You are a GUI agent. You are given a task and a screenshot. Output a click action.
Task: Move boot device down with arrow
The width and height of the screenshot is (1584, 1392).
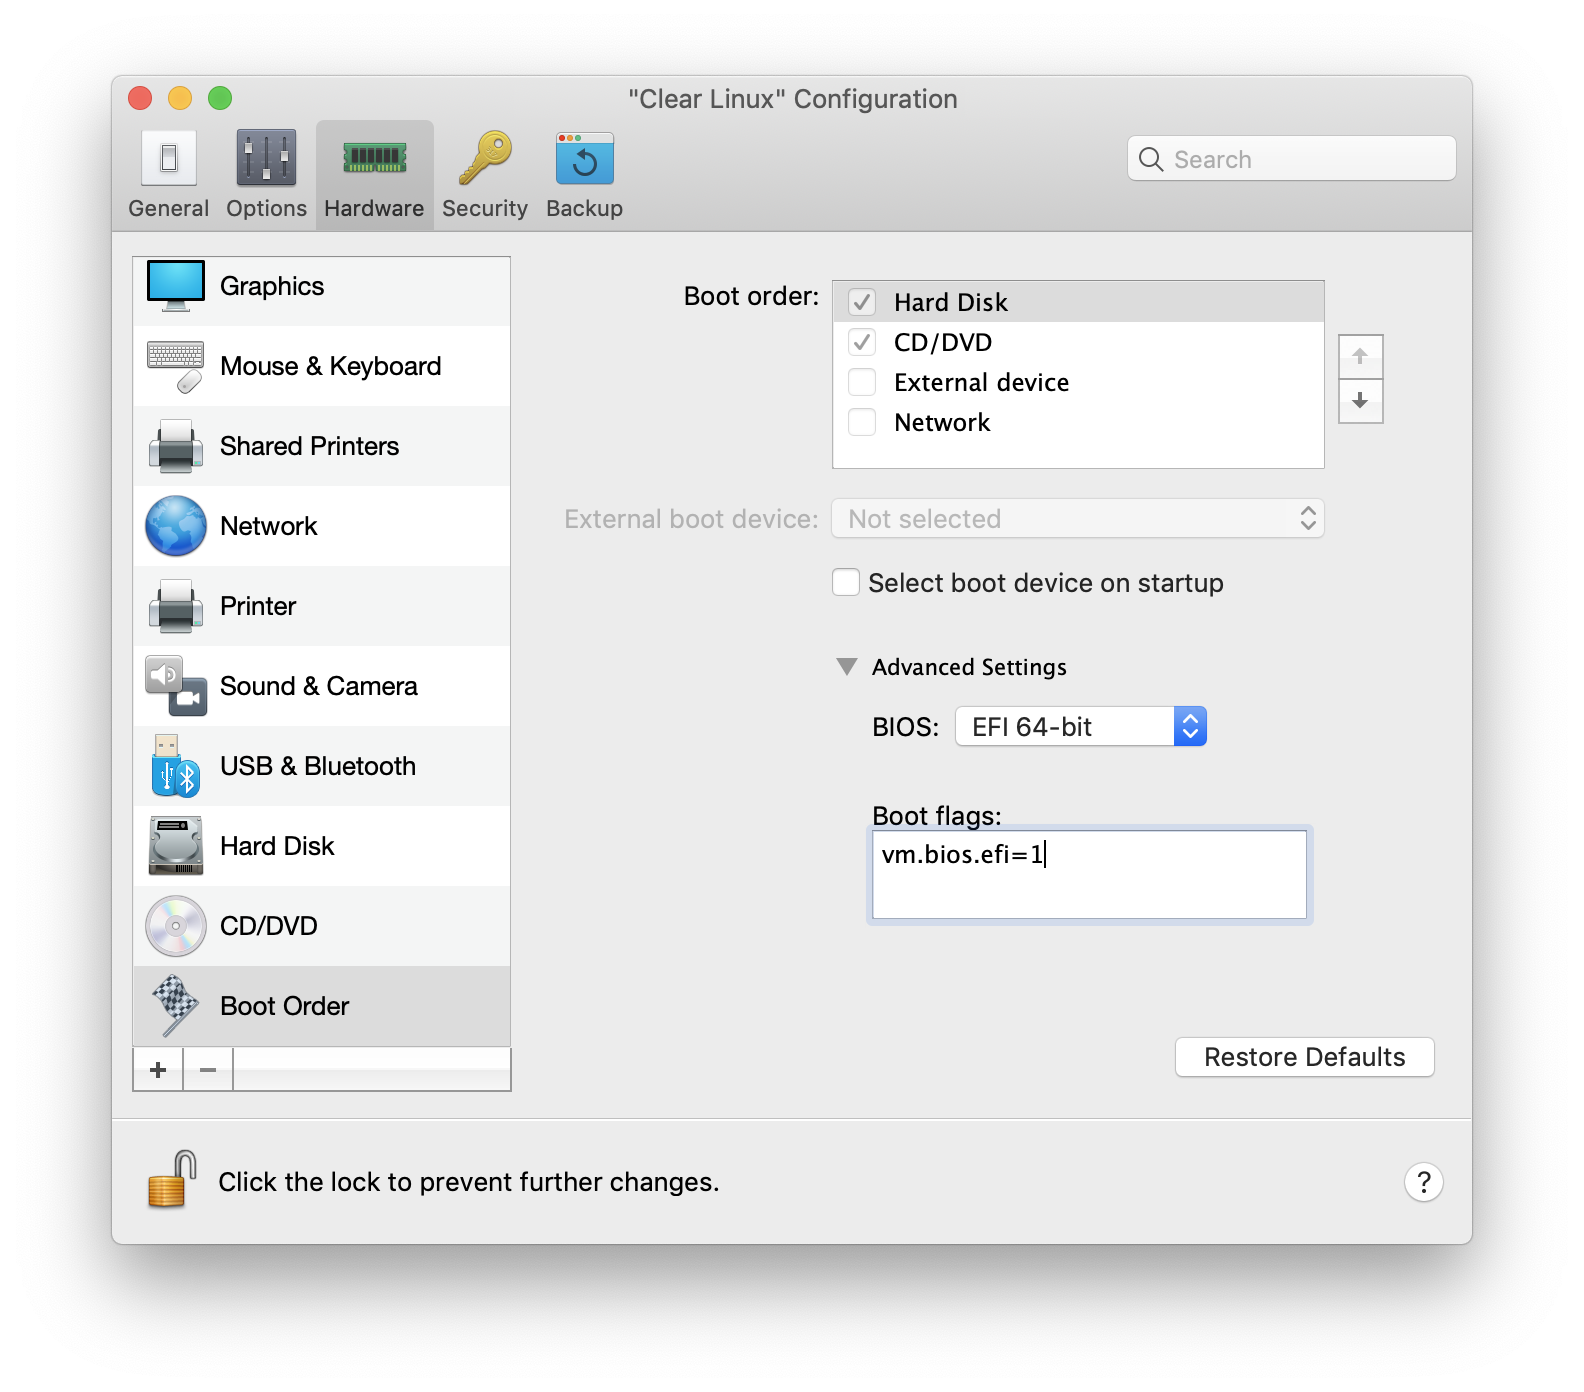click(1360, 401)
